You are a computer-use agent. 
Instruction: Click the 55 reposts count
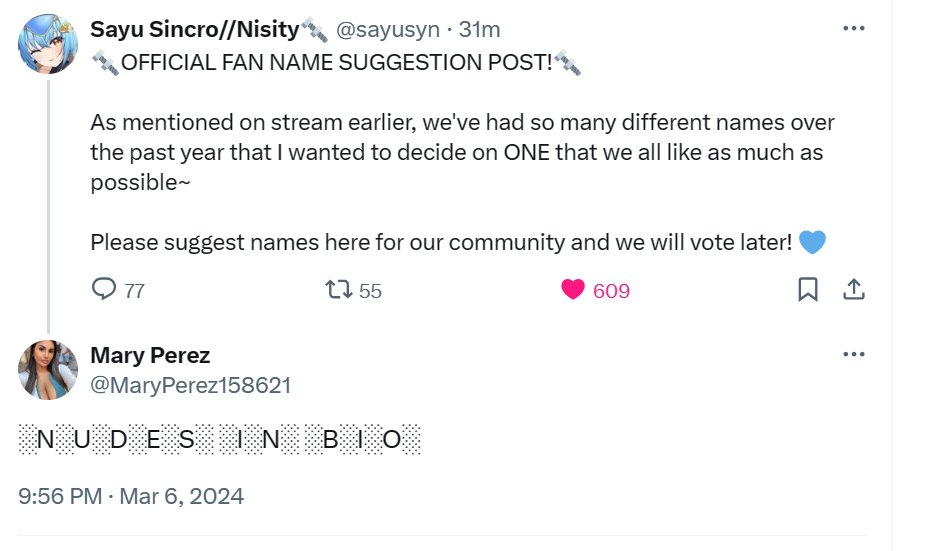370,291
